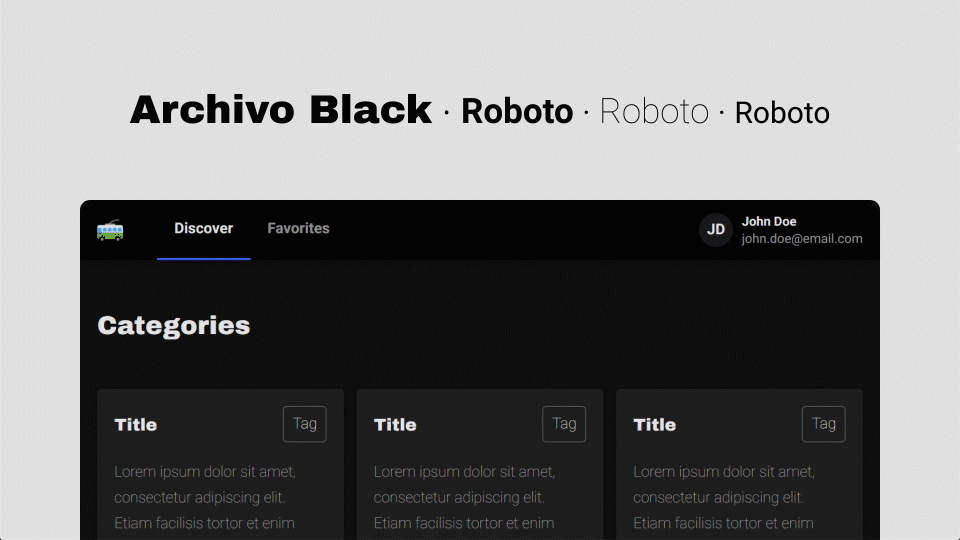Open the Discover tab

click(204, 229)
